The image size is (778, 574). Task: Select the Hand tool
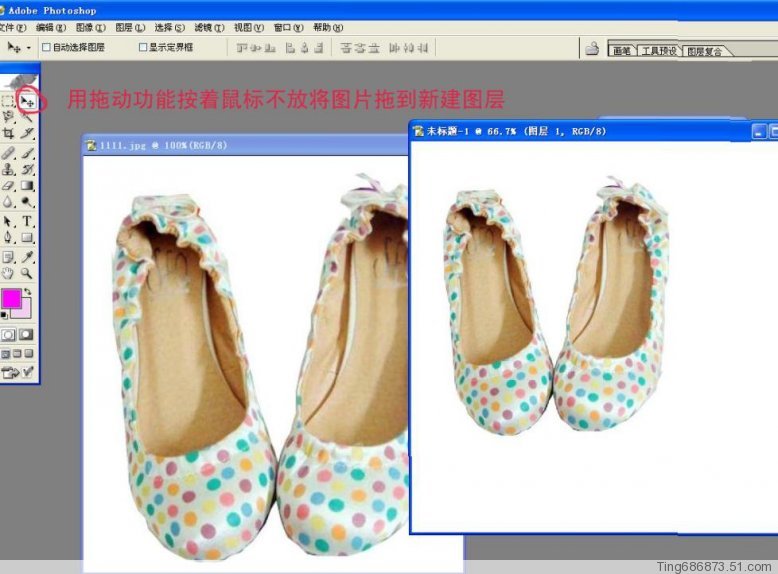tap(8, 273)
